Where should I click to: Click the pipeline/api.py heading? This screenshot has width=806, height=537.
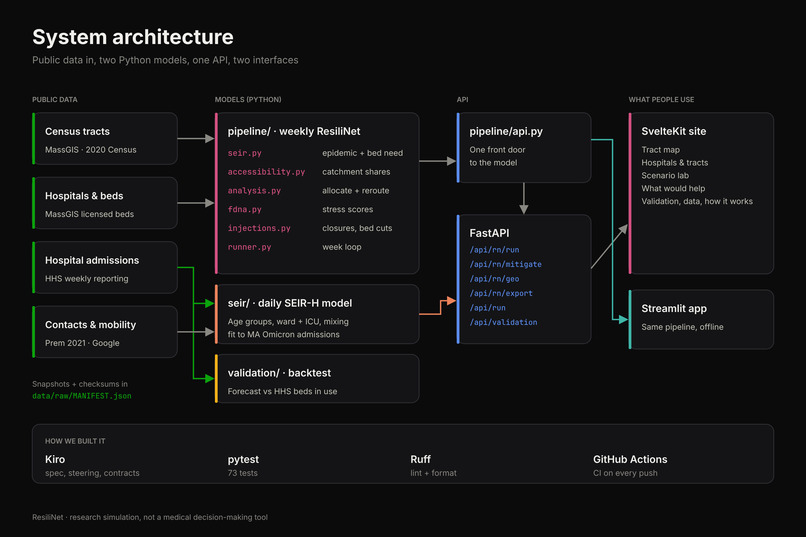tap(506, 131)
